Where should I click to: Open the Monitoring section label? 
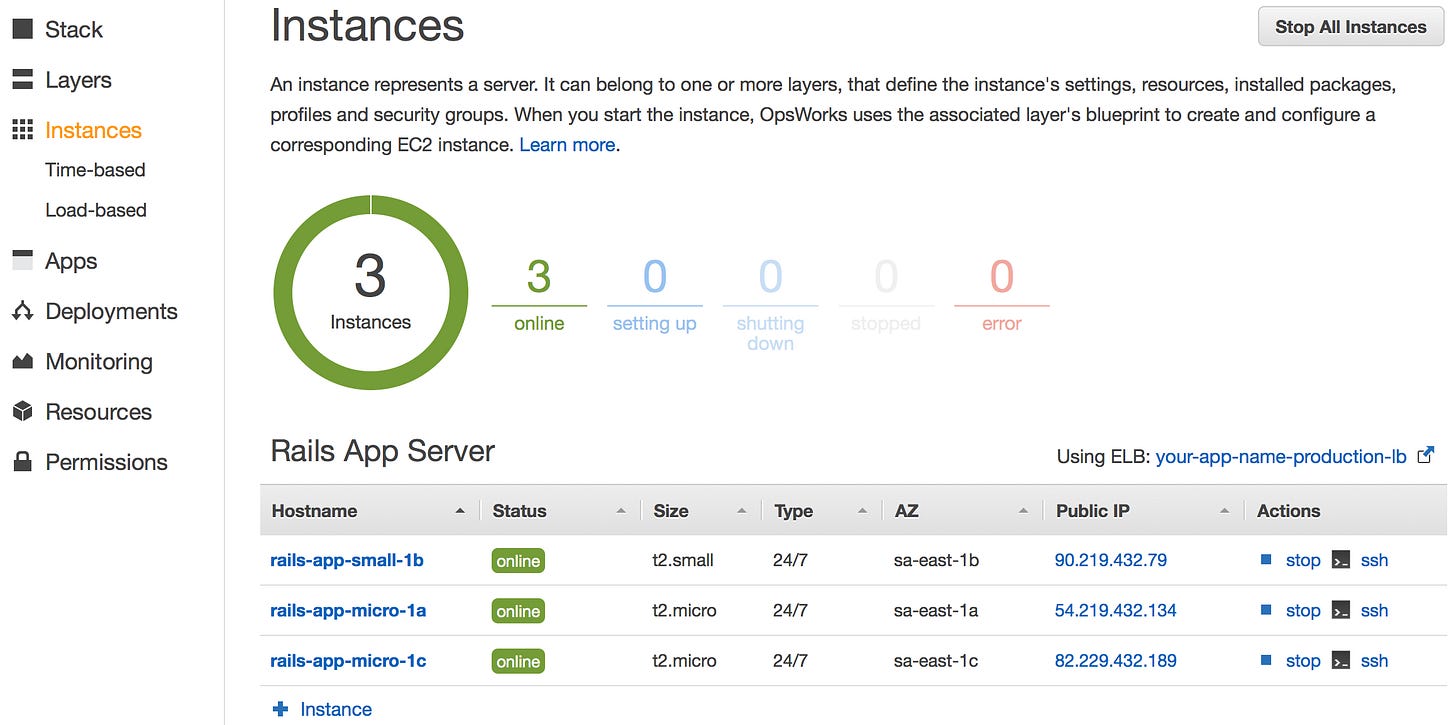click(x=99, y=361)
